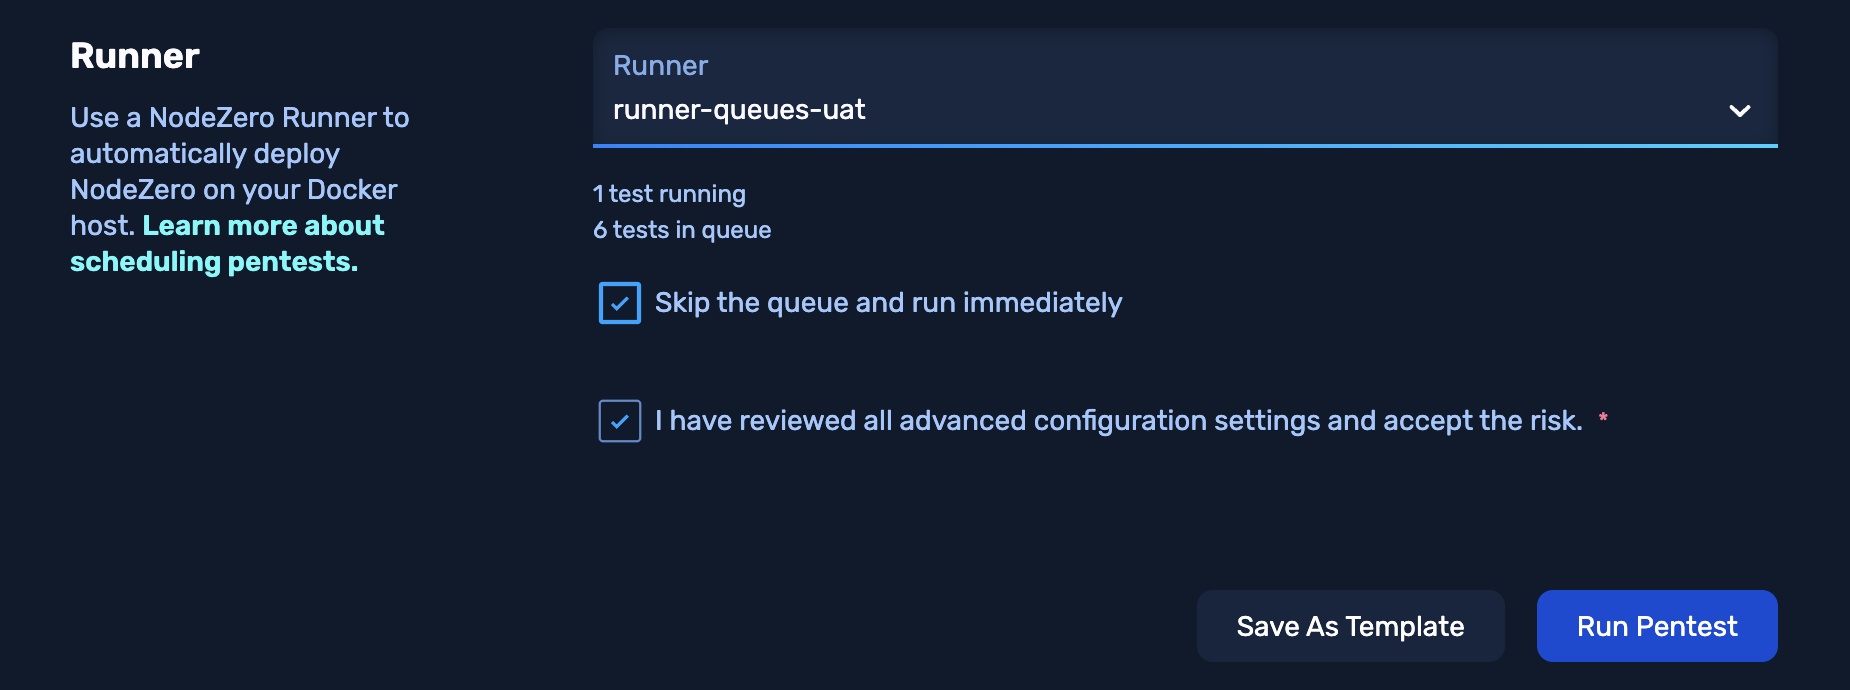Open 'Learn more about scheduling pentests' link
The image size is (1850, 690).
(263, 226)
